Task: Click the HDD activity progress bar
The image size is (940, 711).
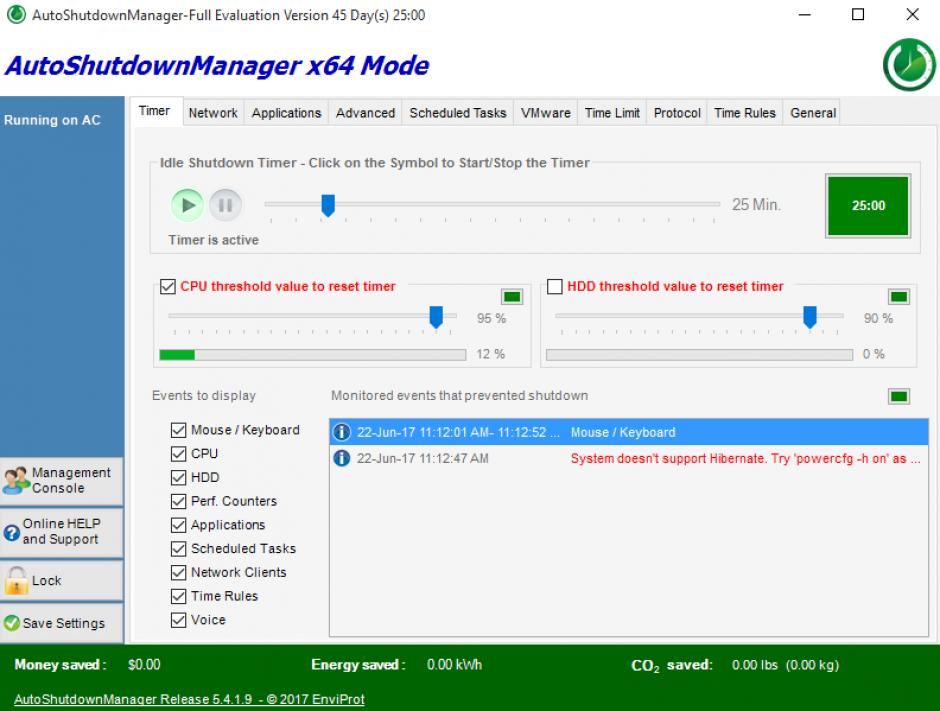Action: pos(699,355)
